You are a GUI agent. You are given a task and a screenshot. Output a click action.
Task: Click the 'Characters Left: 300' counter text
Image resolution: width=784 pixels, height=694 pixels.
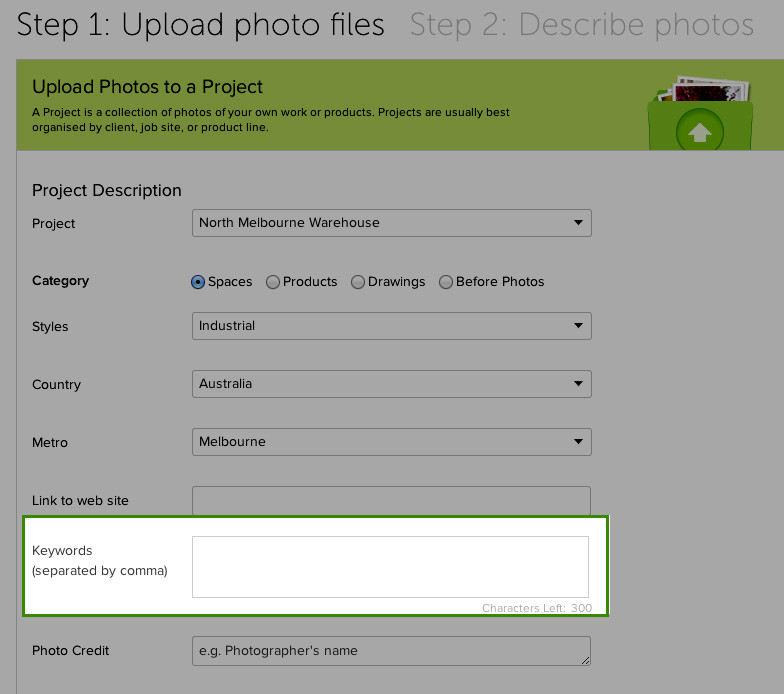[536, 608]
